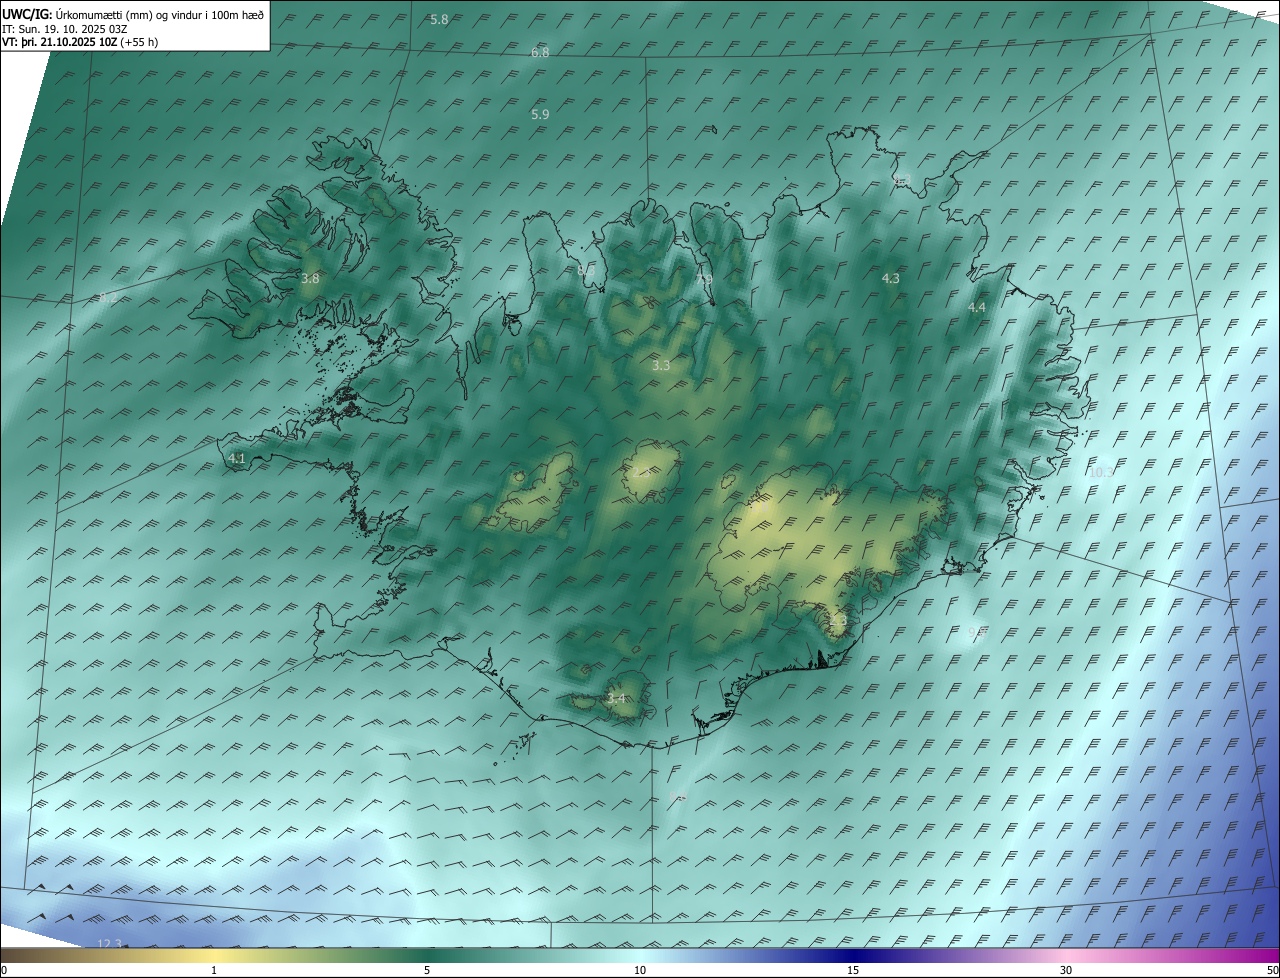This screenshot has width=1280, height=978.
Task: Click the colorbar tick label 0
Action: pos(4,970)
